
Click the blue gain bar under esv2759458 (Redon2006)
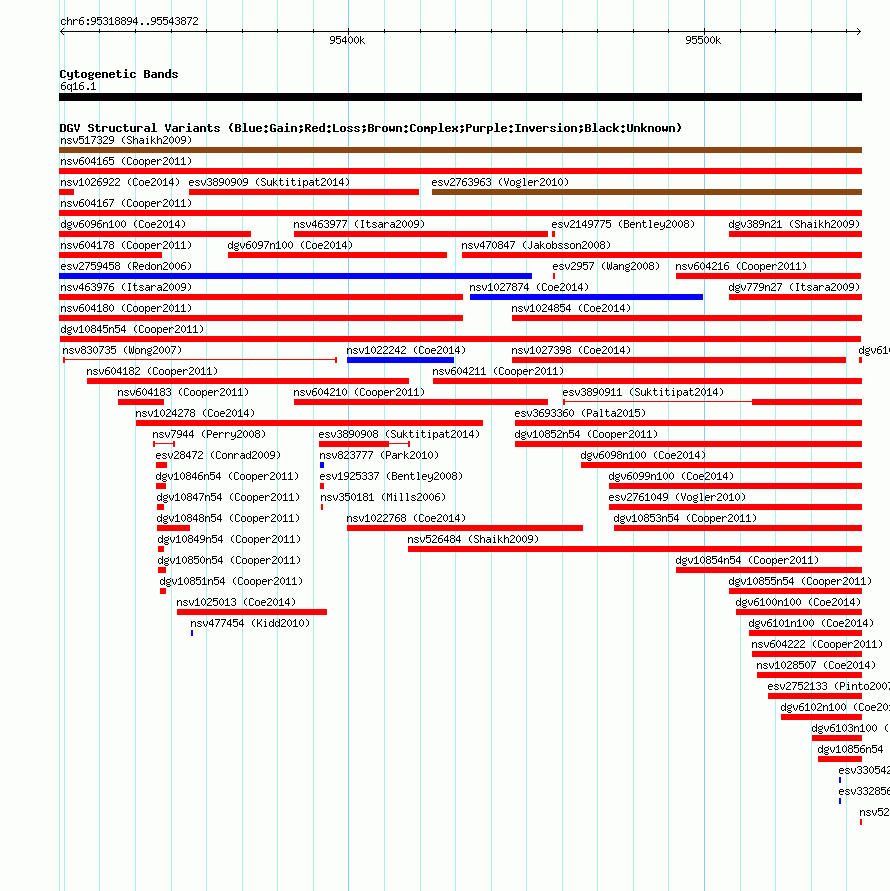(x=296, y=276)
